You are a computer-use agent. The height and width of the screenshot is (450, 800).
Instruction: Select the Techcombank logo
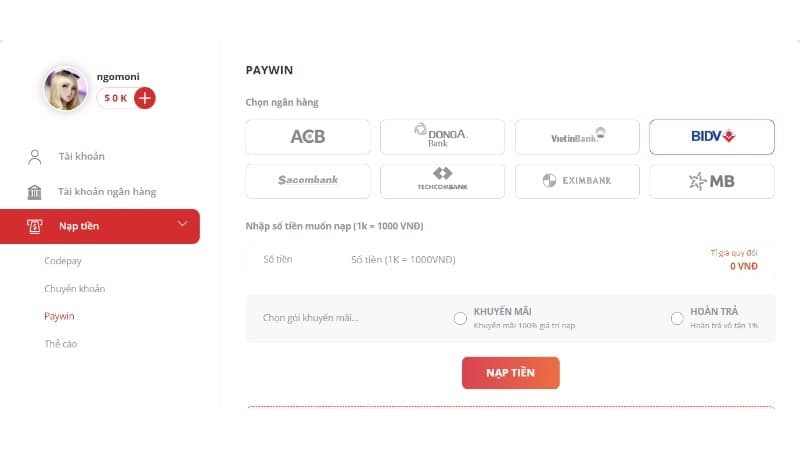coord(442,181)
